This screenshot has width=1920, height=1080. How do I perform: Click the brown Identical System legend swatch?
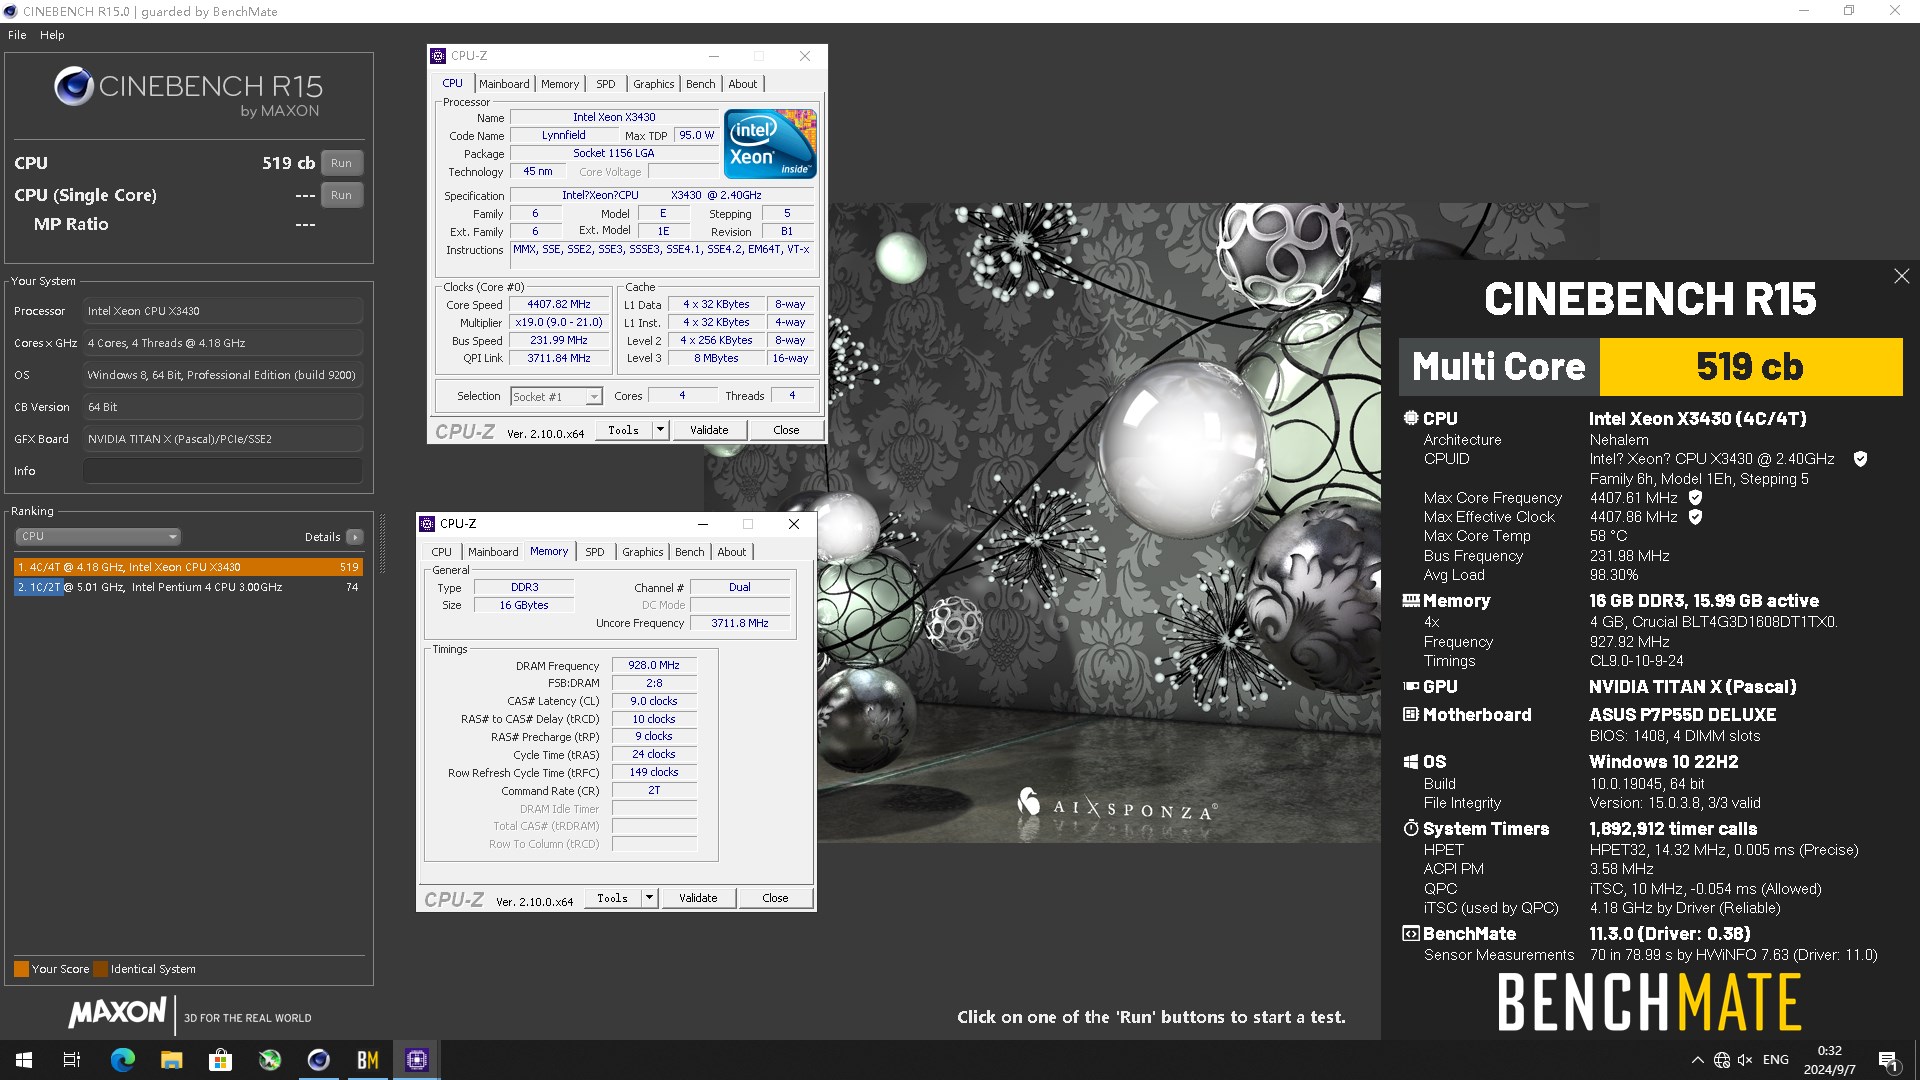tap(100, 969)
